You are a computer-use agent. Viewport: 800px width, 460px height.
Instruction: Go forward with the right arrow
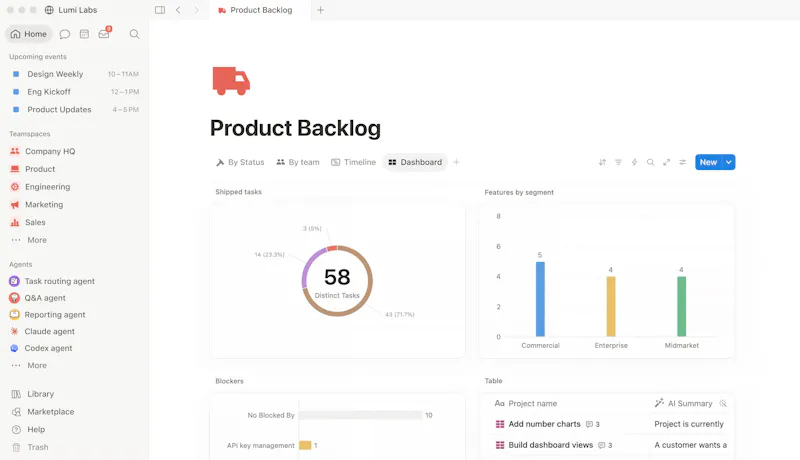click(x=196, y=10)
